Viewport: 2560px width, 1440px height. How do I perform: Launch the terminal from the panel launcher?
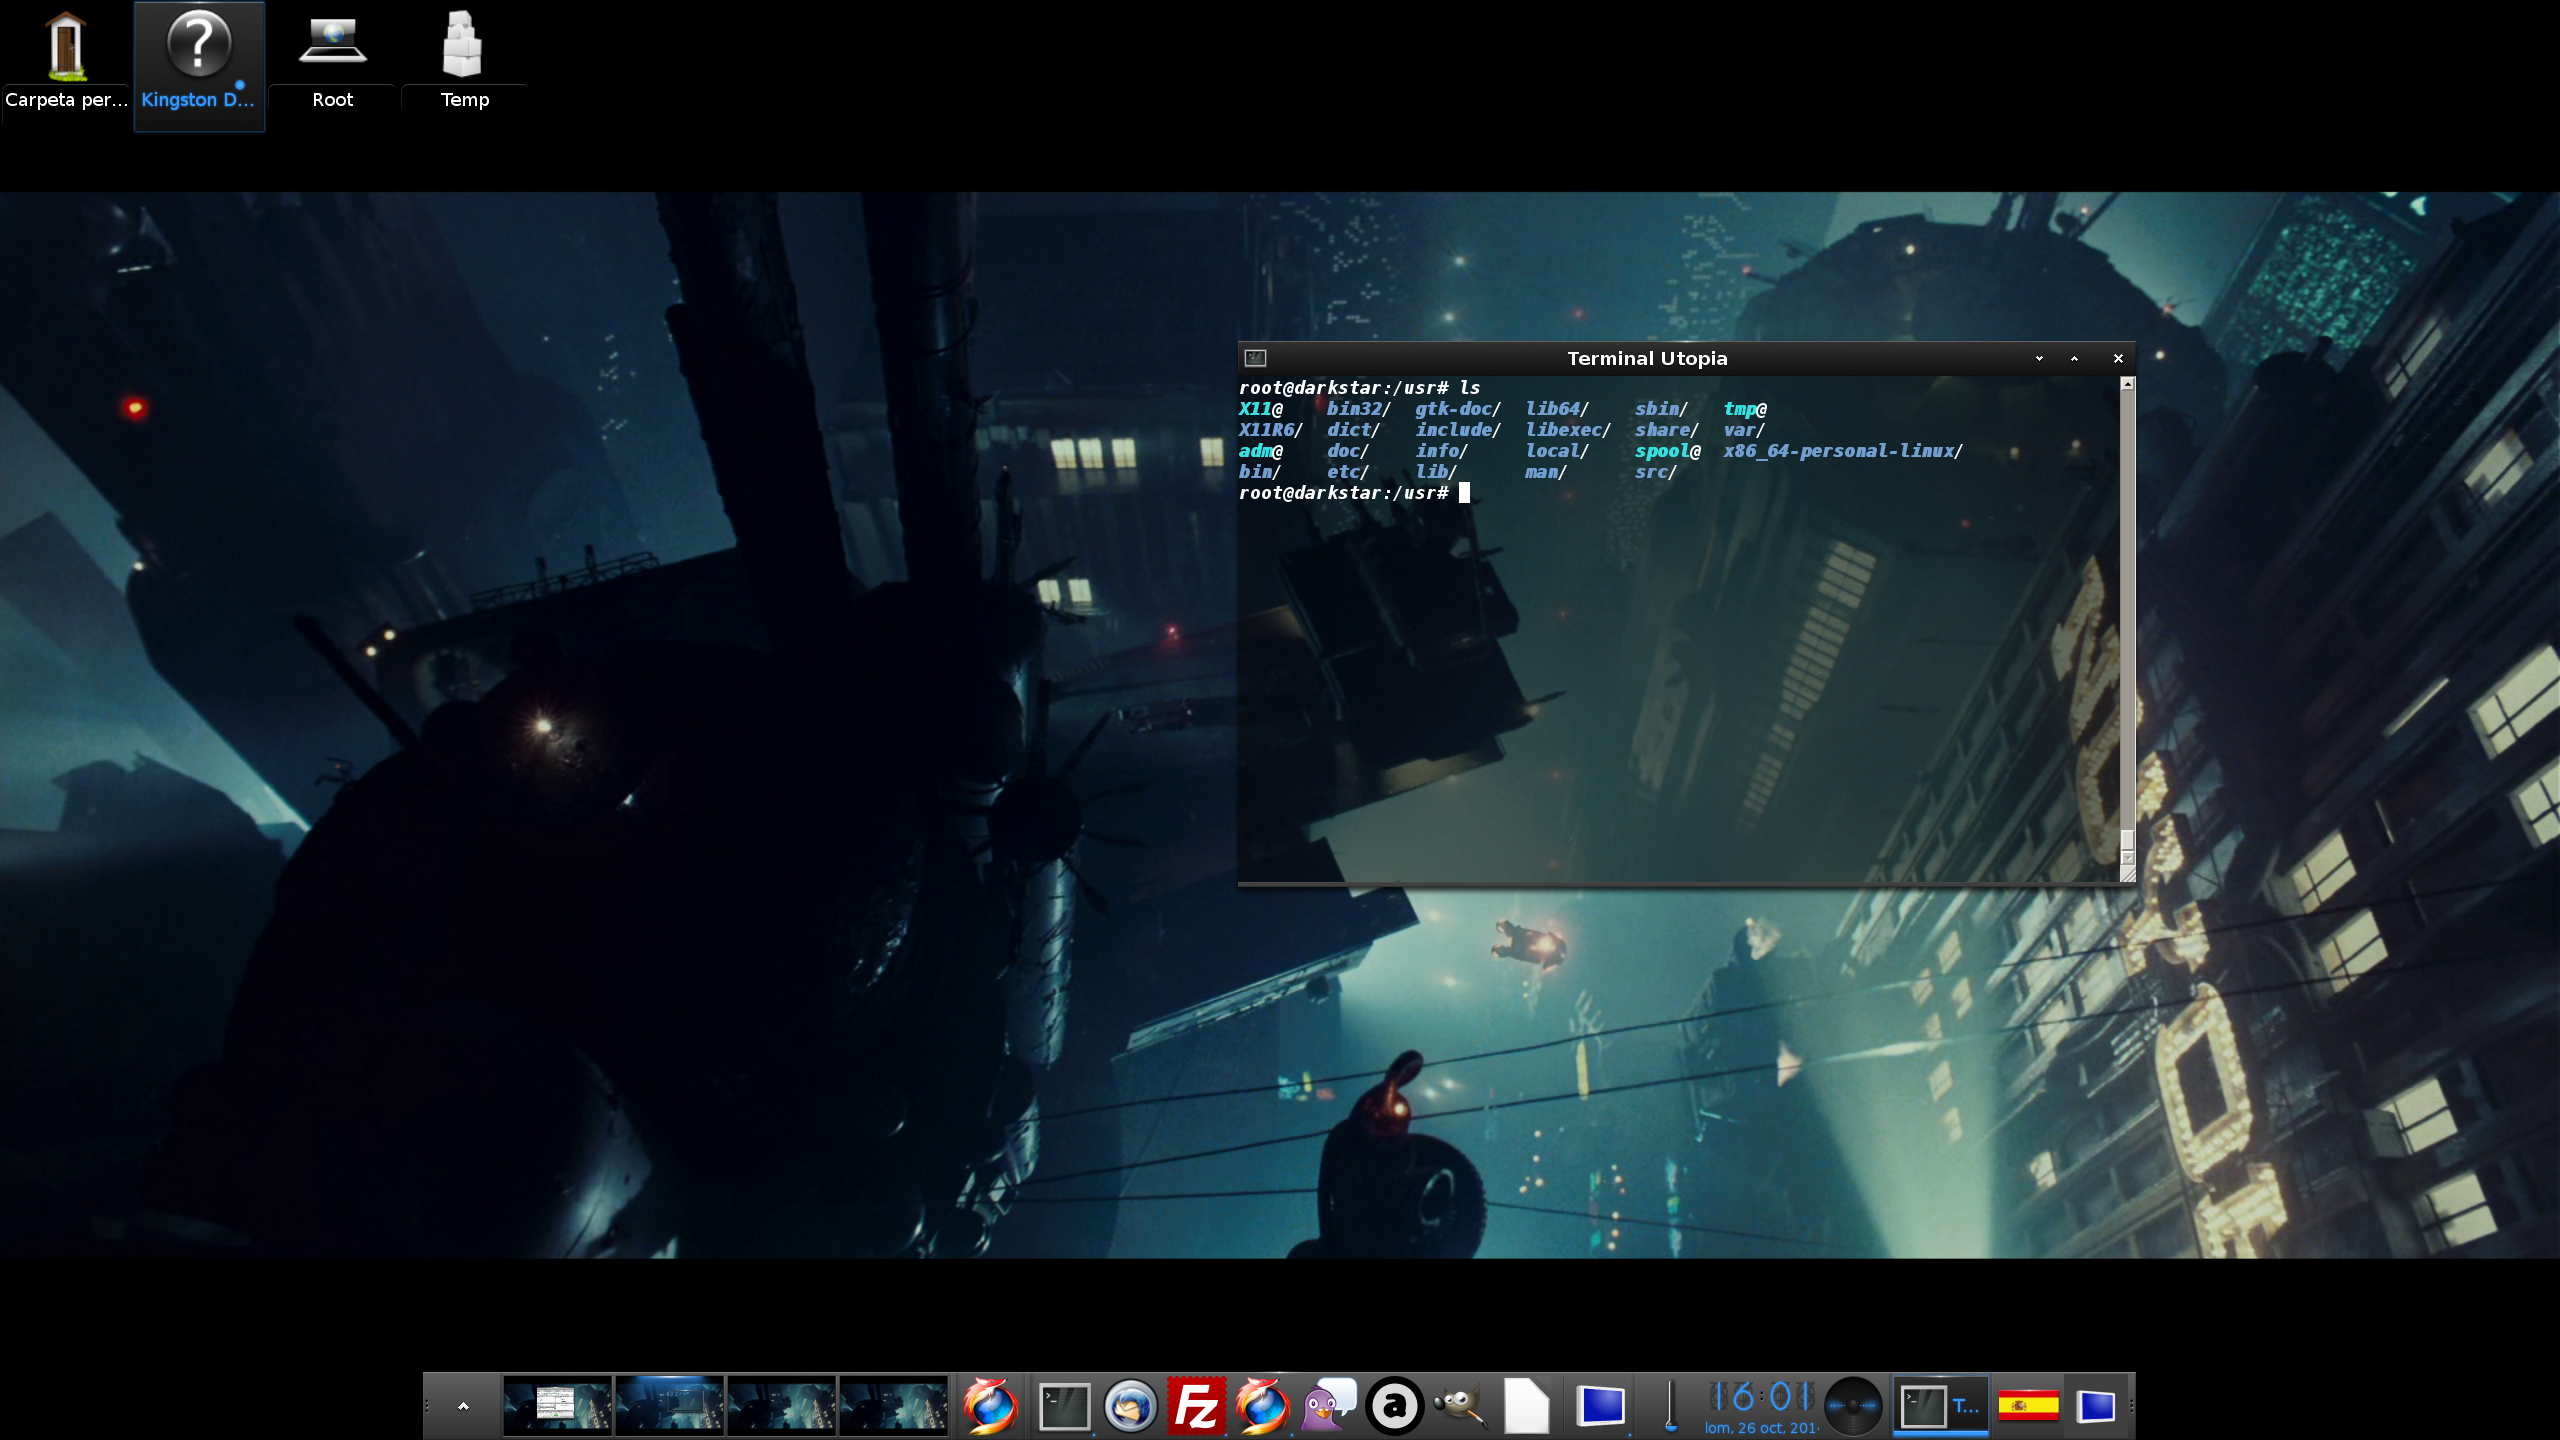click(1064, 1406)
